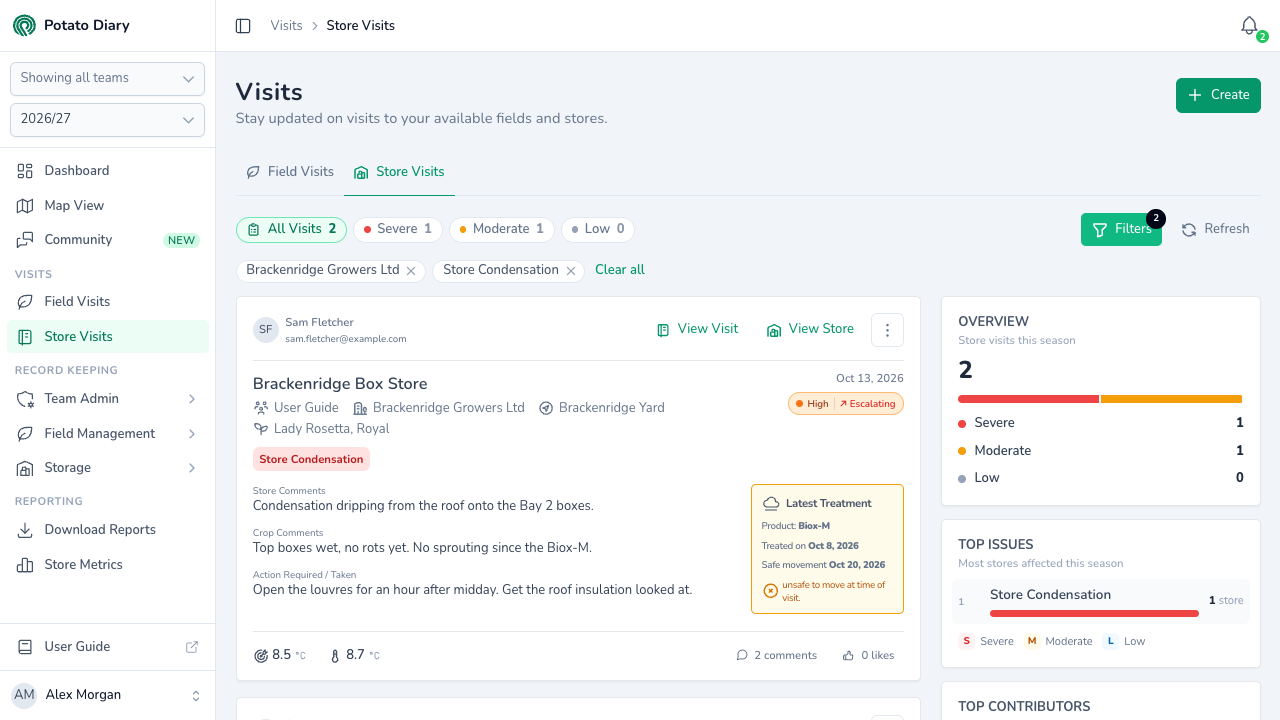The image size is (1280, 720).
Task: Like the visit with thumbs-up icon
Action: click(848, 656)
